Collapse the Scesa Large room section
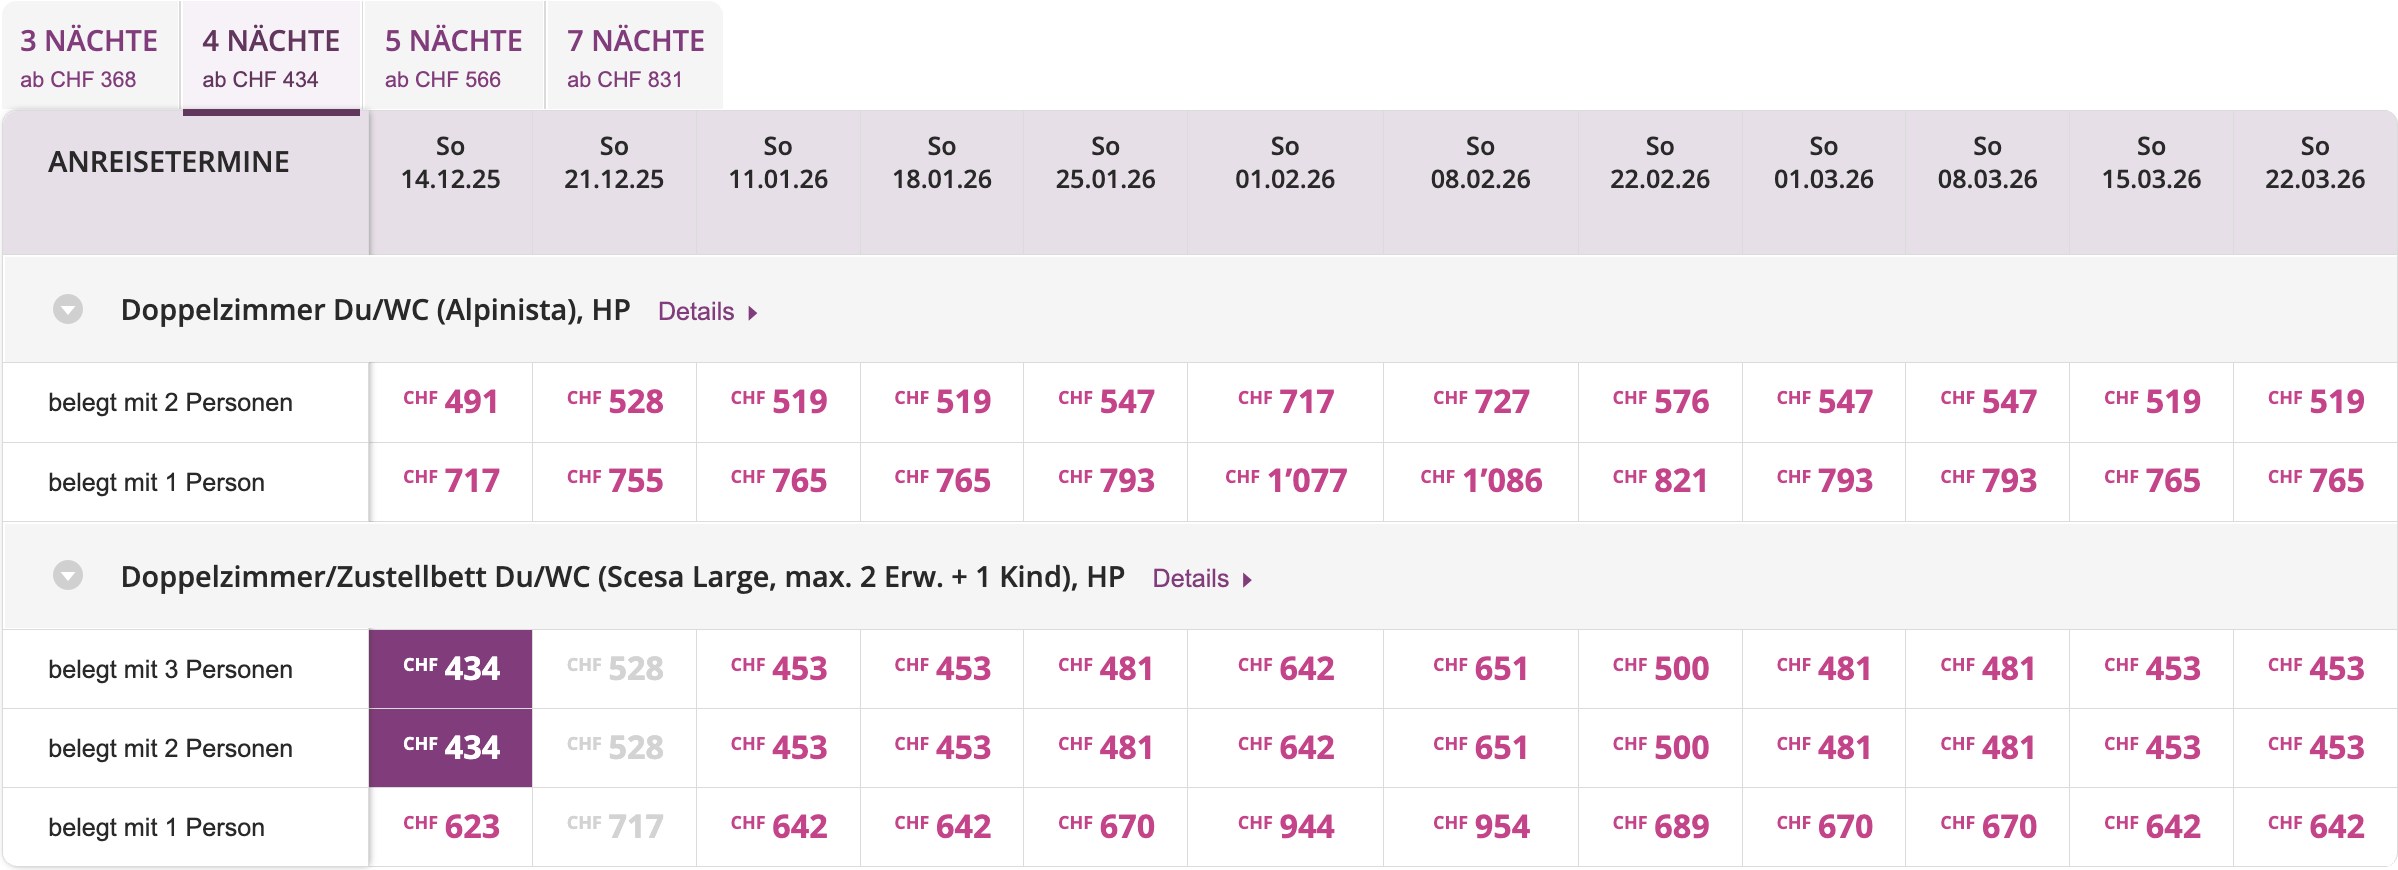The width and height of the screenshot is (2398, 870). [68, 577]
